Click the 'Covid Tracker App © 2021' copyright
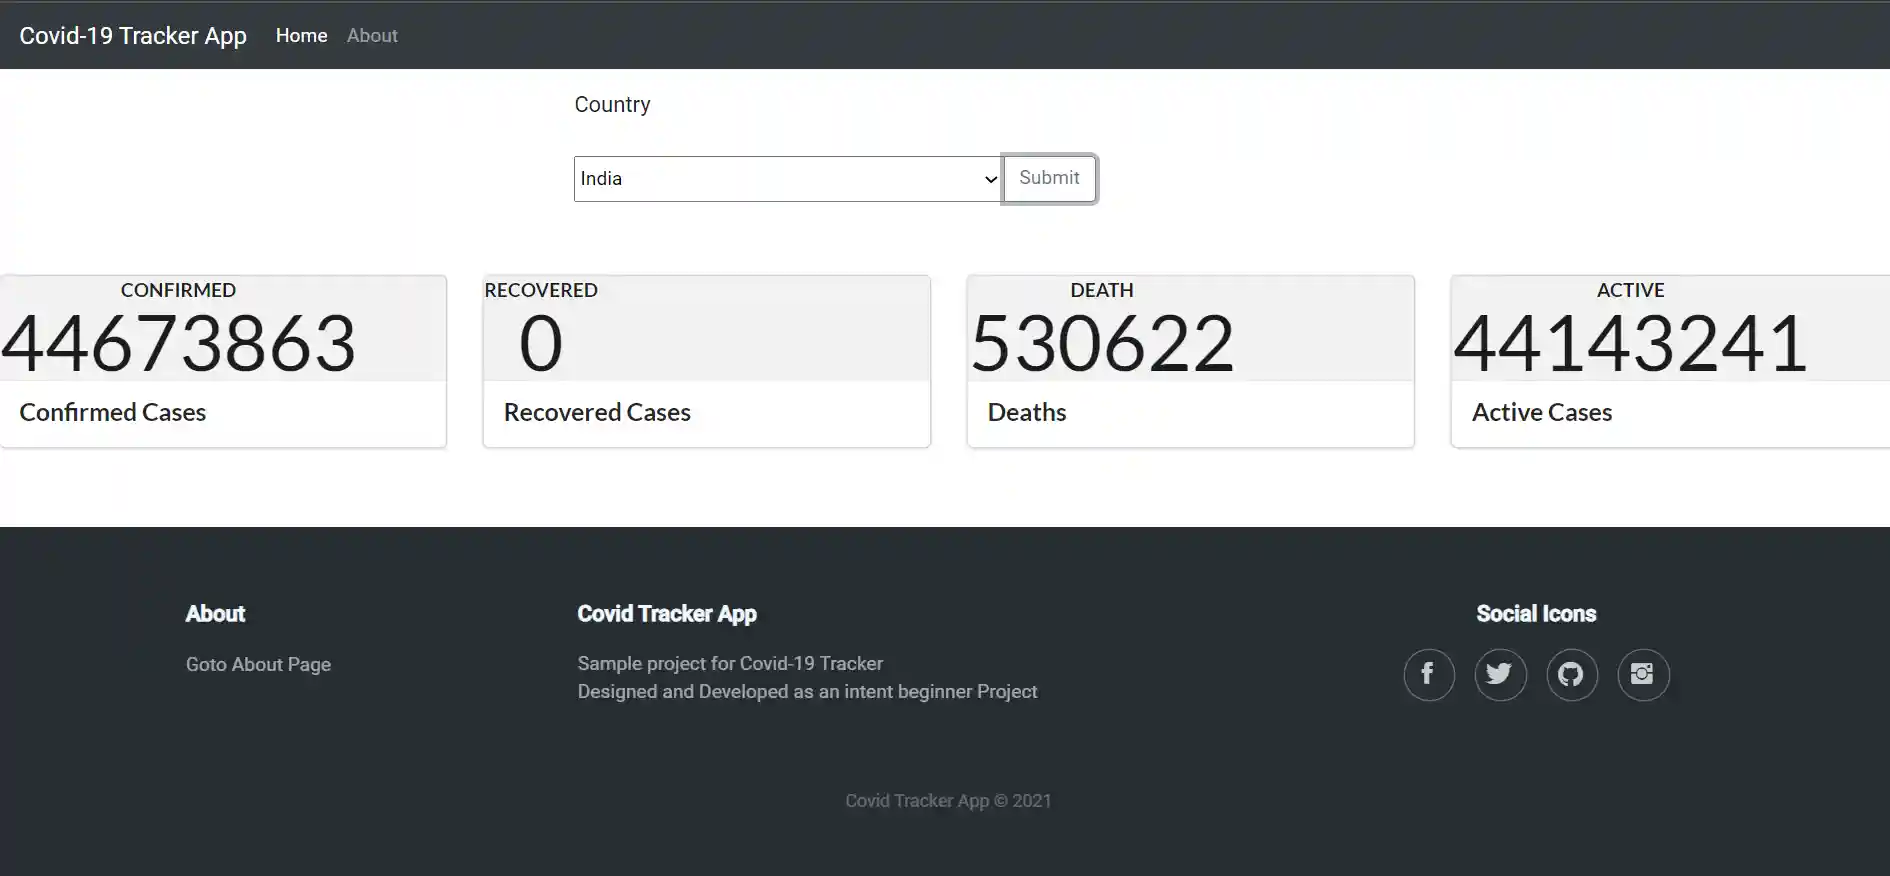Screen dimensions: 1890x876 pos(948,801)
